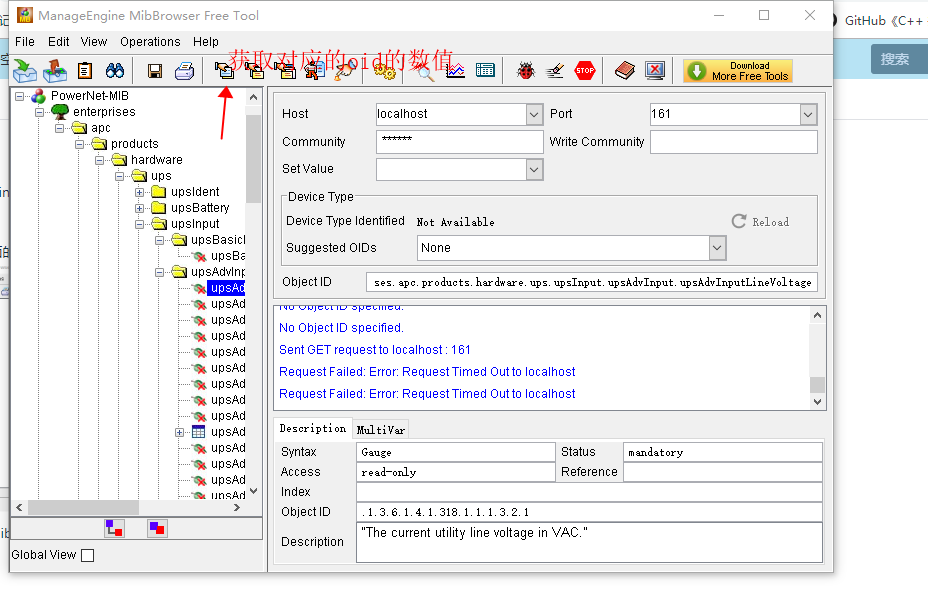Screen dimensions: 928x596
Task: Click the SNMP GetBulk toolbar icon
Action: 285,71
